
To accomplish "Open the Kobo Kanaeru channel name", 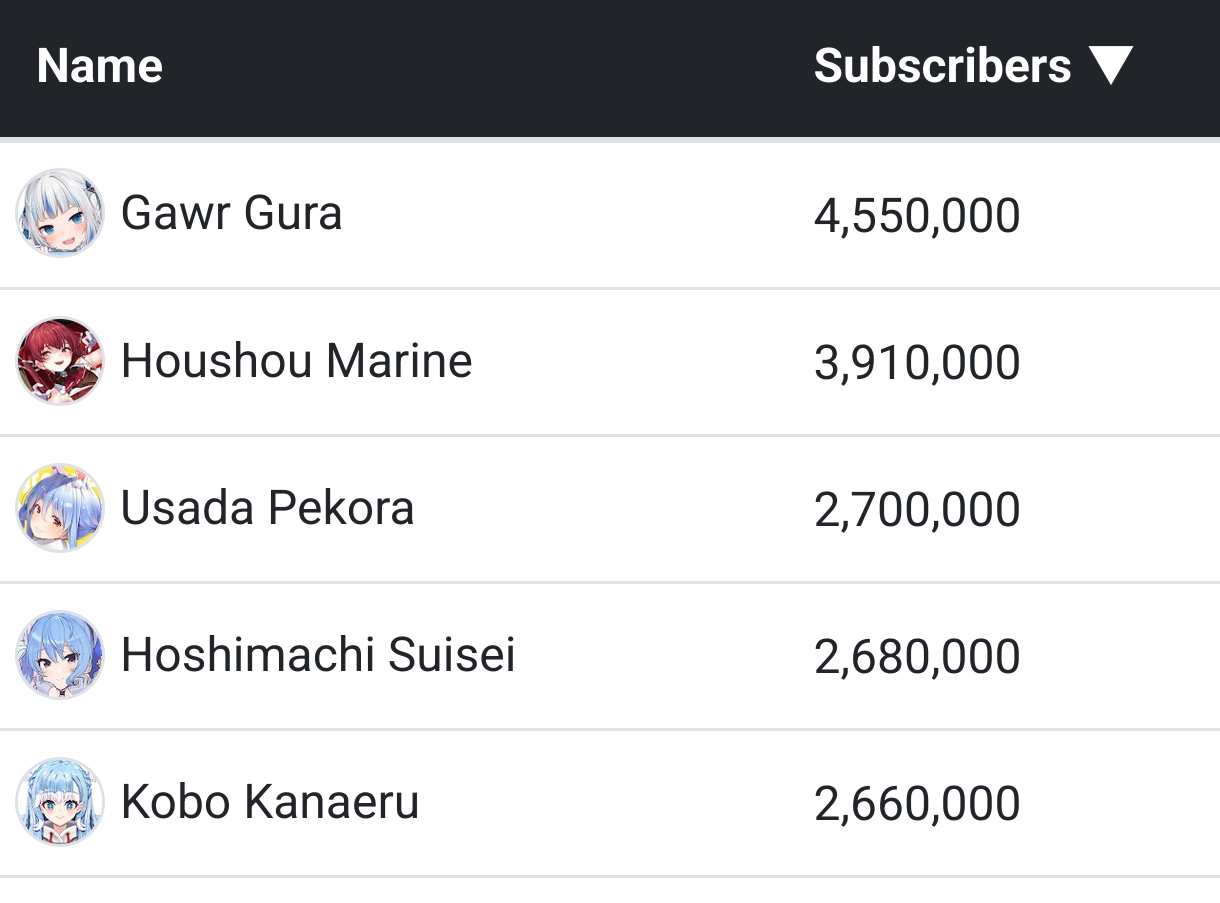I will pyautogui.click(x=270, y=802).
